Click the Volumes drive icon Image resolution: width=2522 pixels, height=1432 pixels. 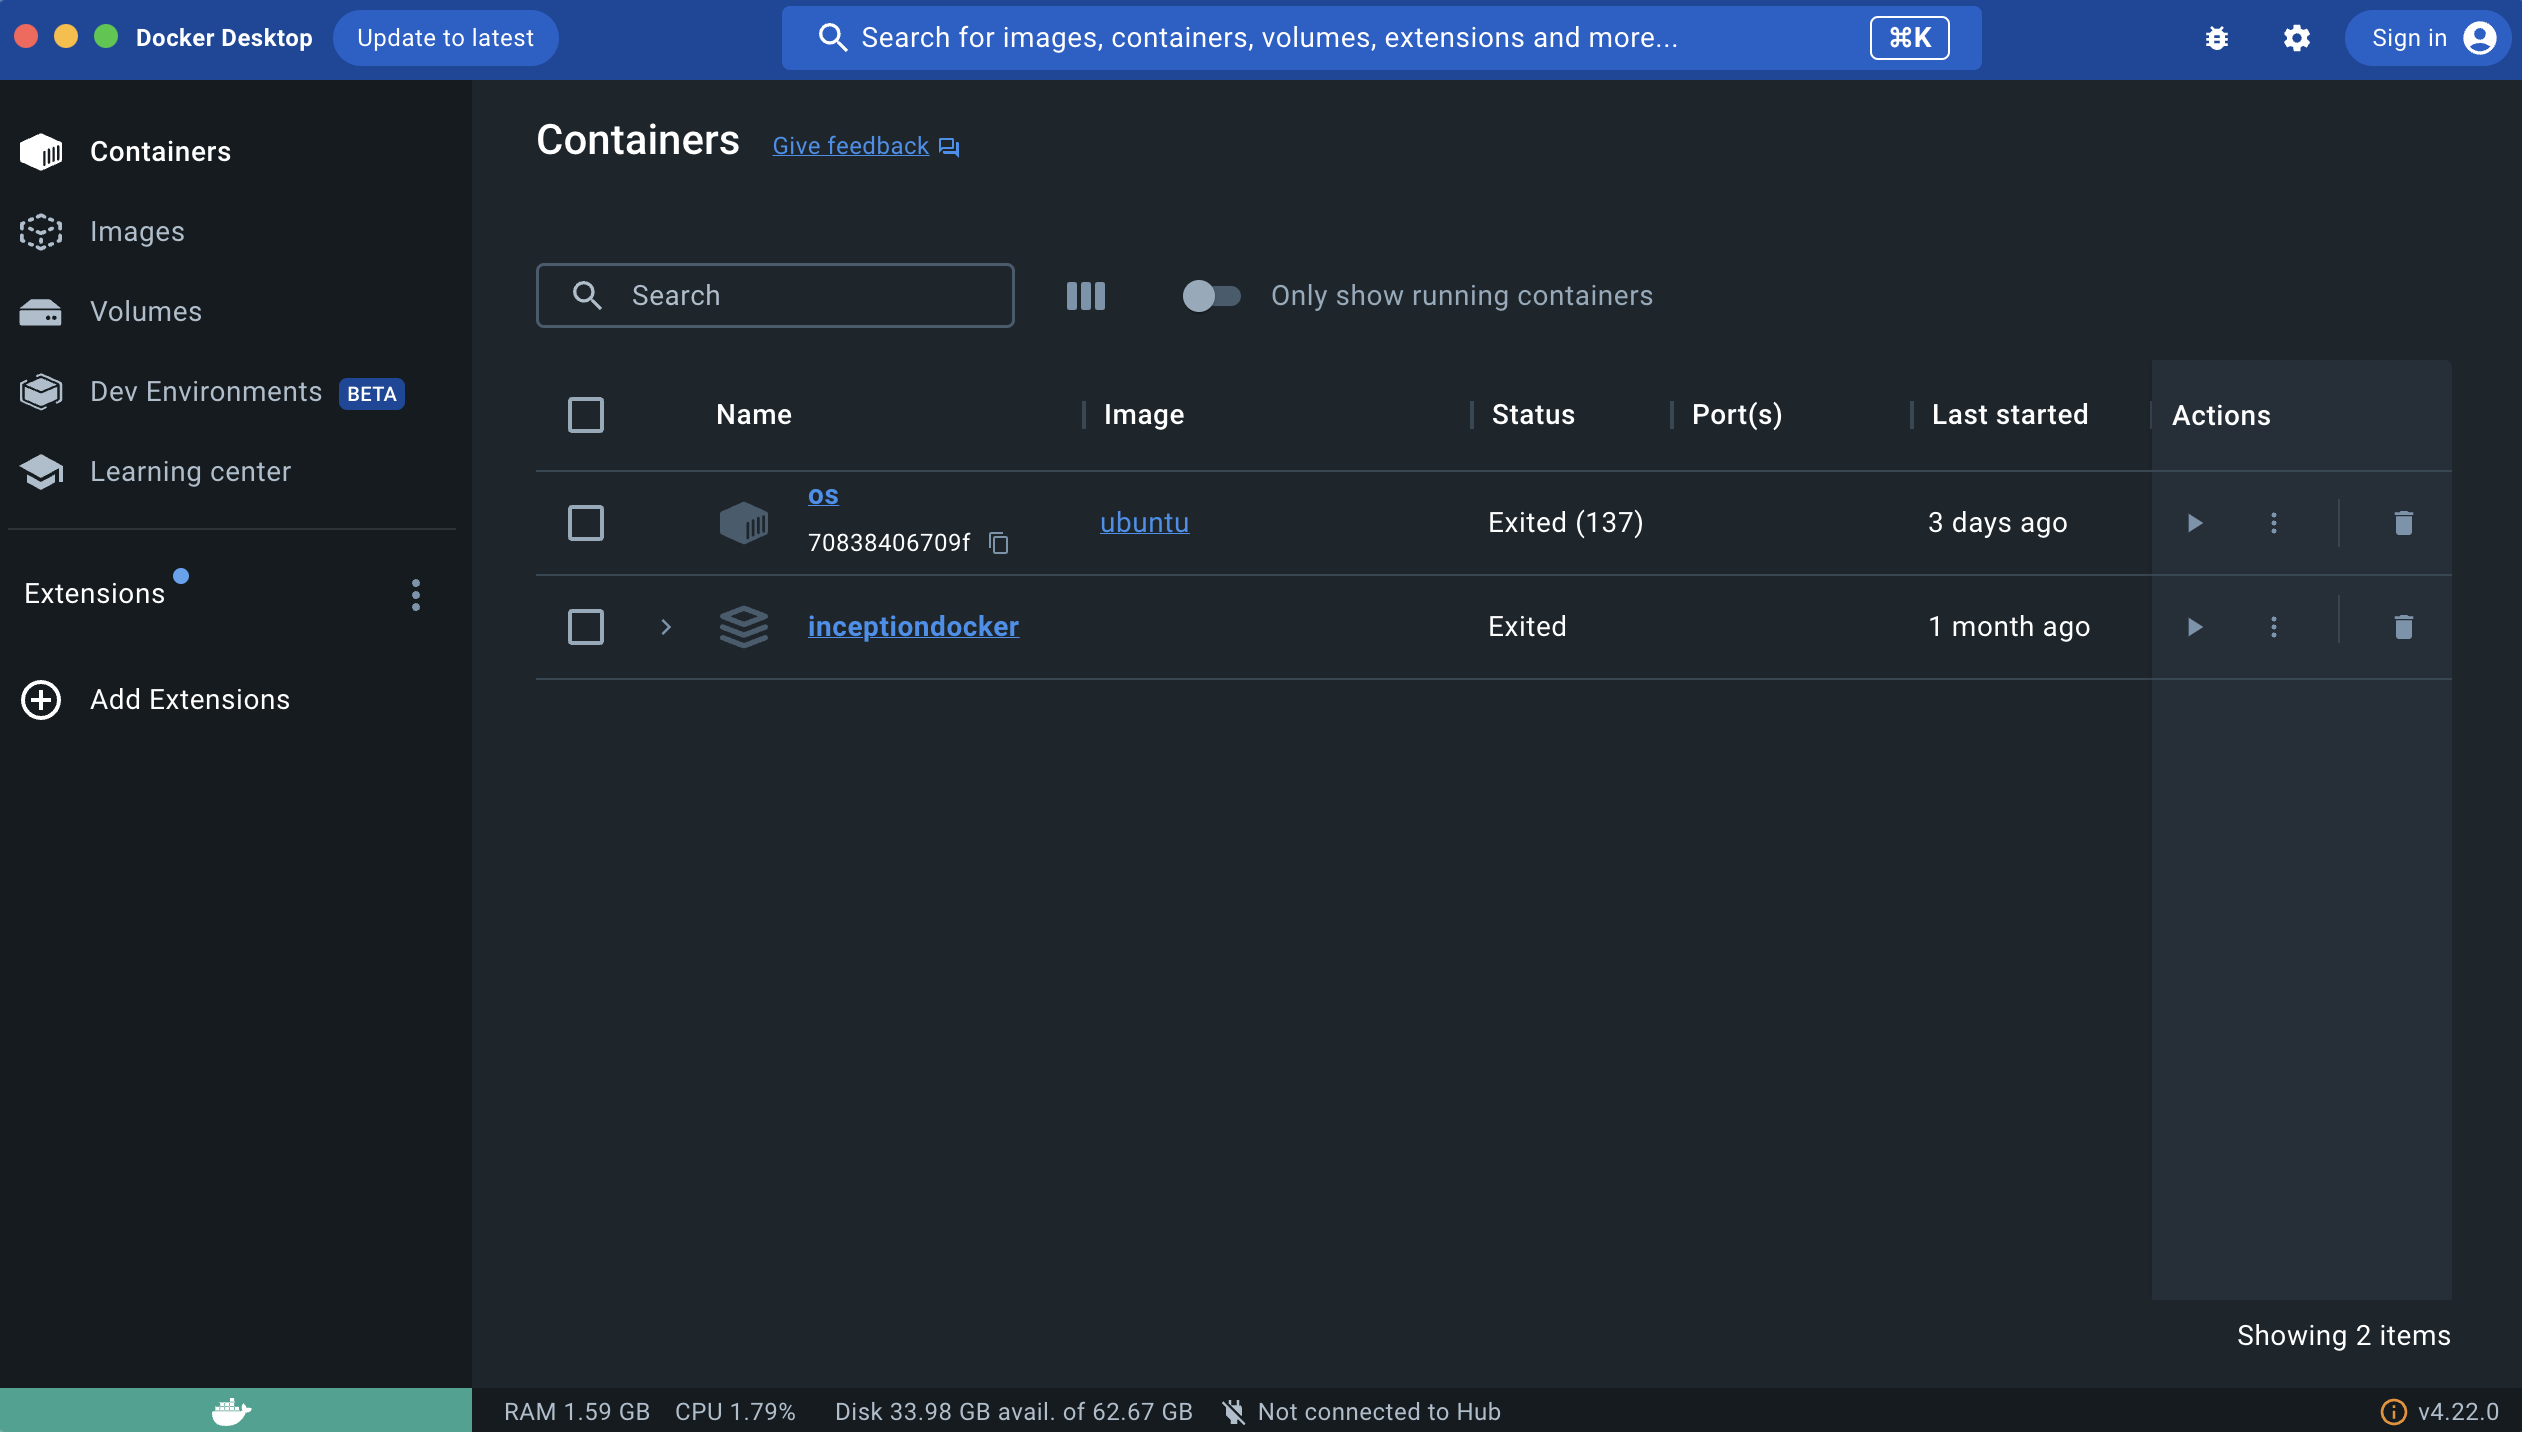(x=41, y=312)
